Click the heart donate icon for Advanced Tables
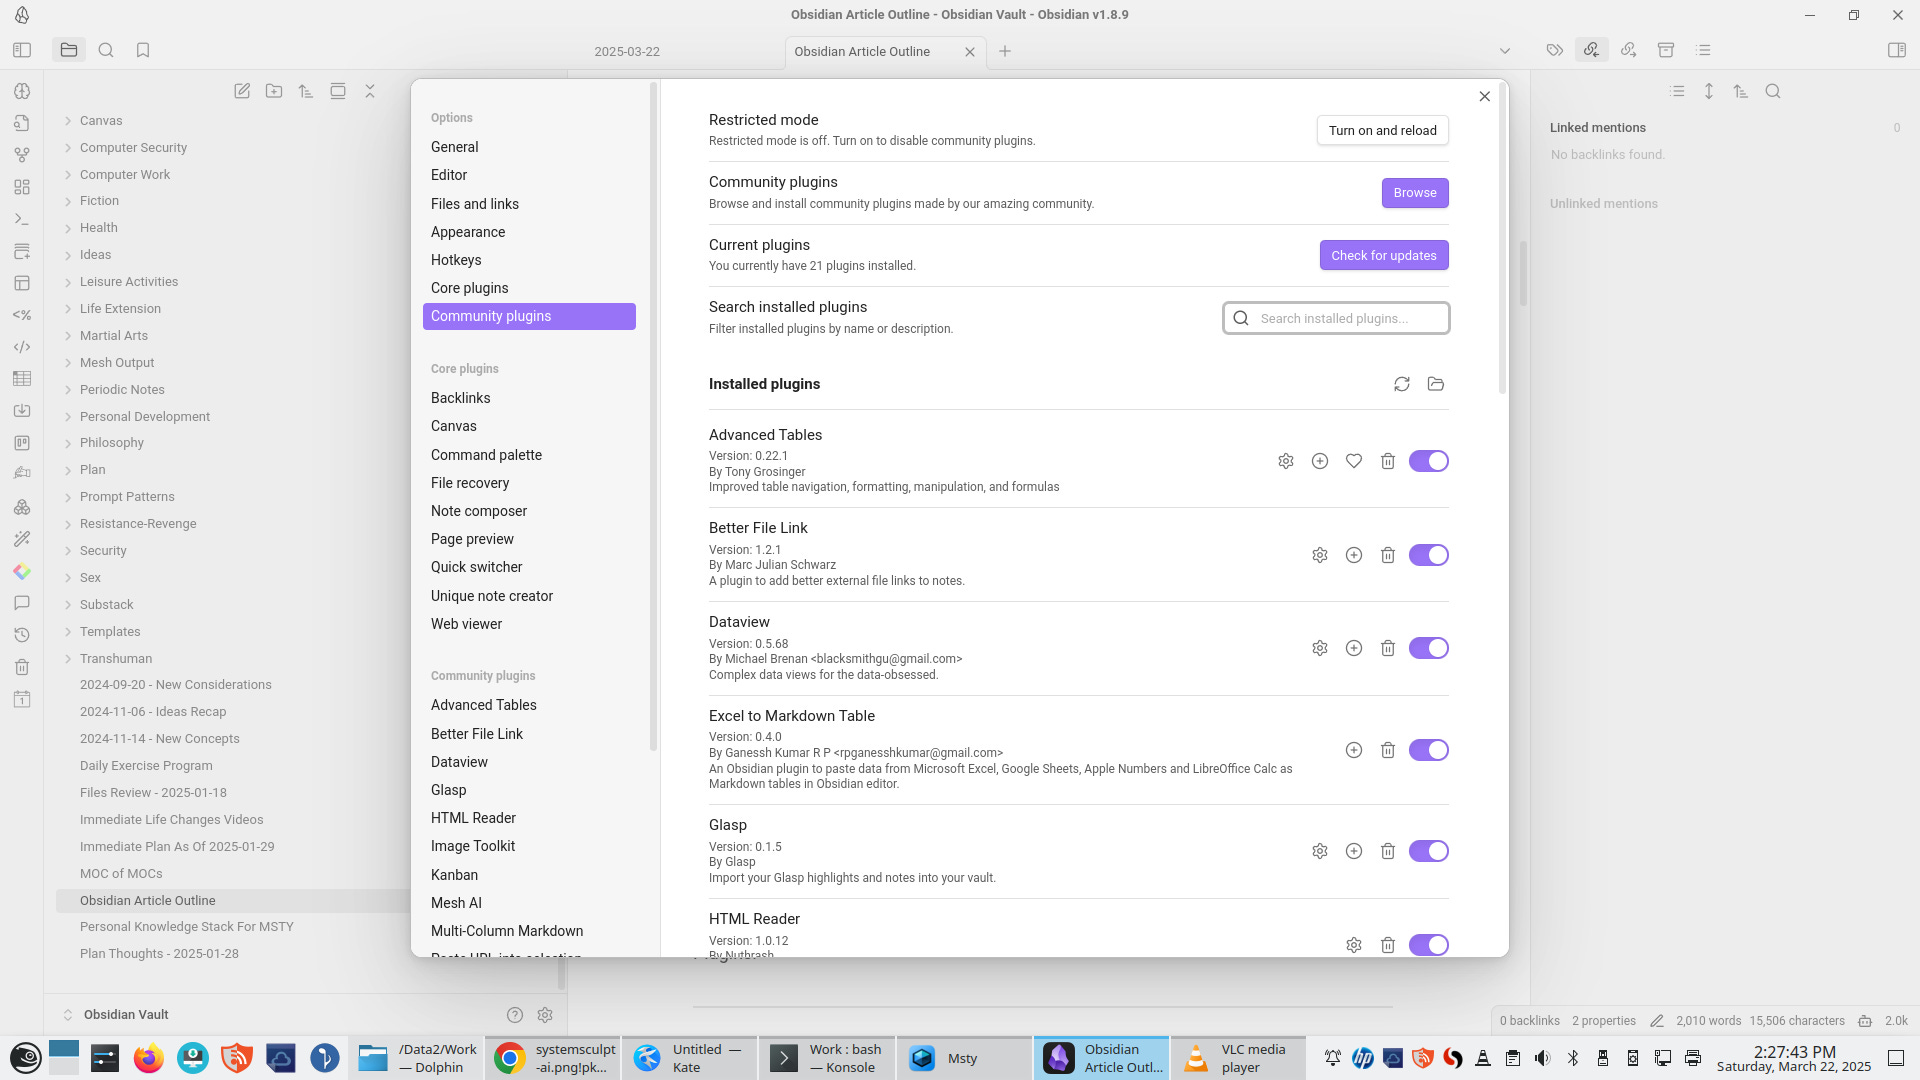 tap(1354, 461)
